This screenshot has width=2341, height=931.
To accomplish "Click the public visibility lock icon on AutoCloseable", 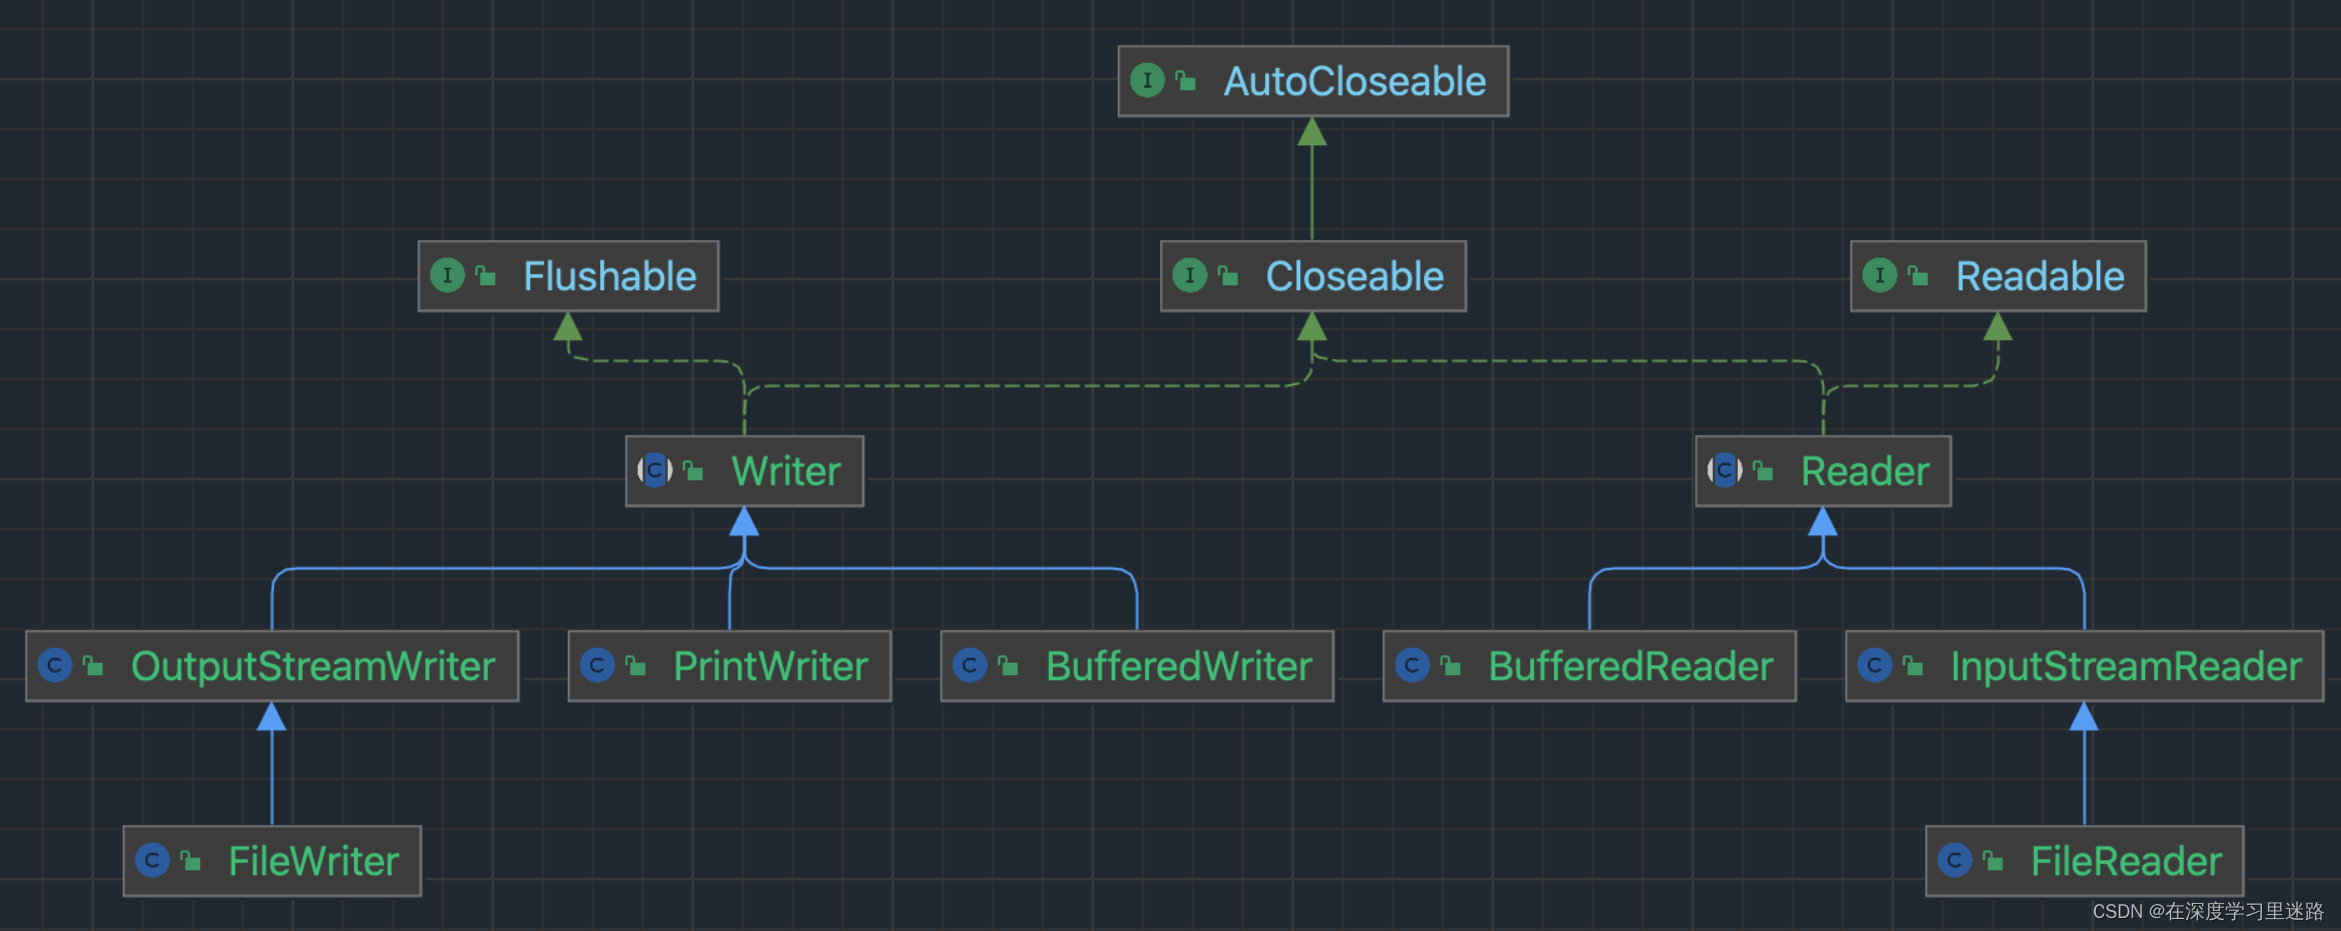I will (1186, 81).
